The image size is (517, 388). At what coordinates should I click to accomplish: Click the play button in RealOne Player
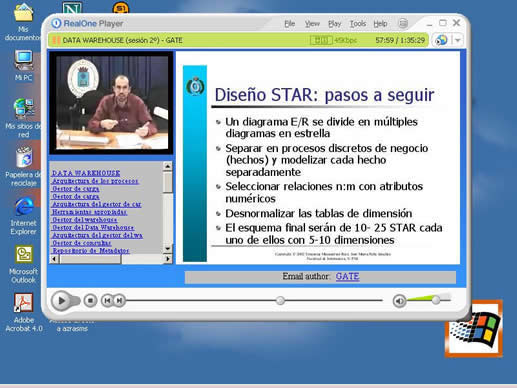pos(61,301)
